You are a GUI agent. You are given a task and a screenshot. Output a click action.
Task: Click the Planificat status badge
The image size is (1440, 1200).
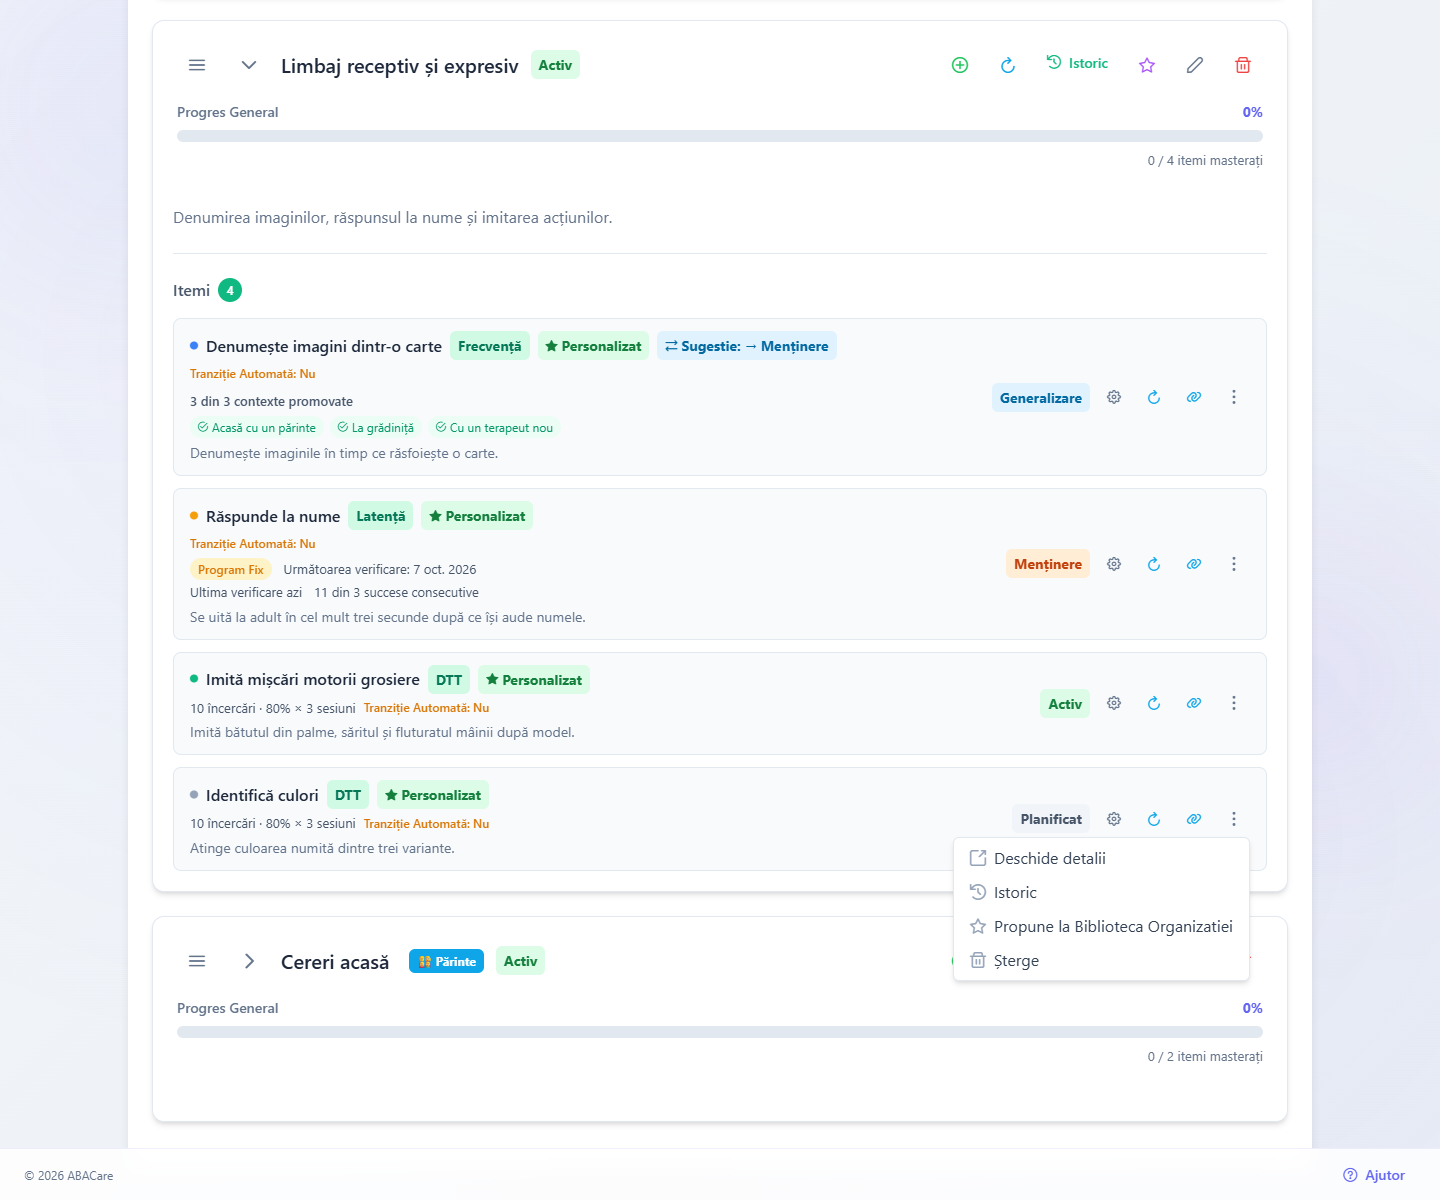tap(1051, 819)
